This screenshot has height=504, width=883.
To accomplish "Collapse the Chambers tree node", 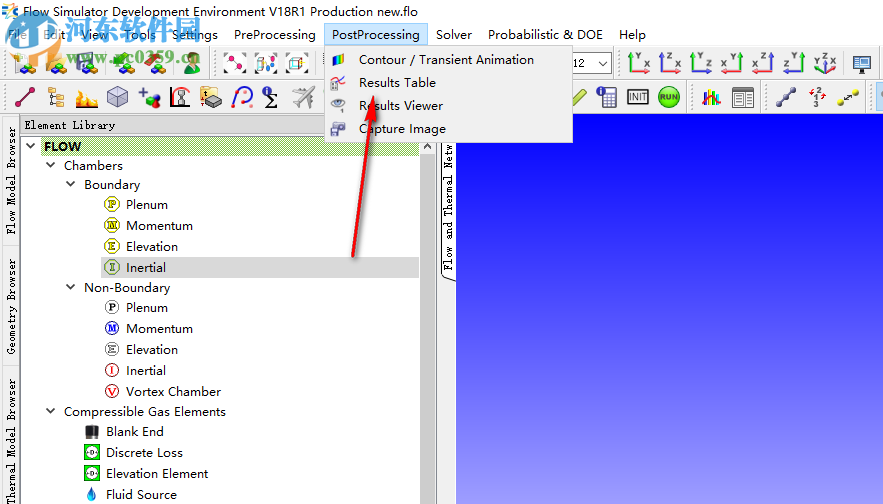I will (51, 165).
